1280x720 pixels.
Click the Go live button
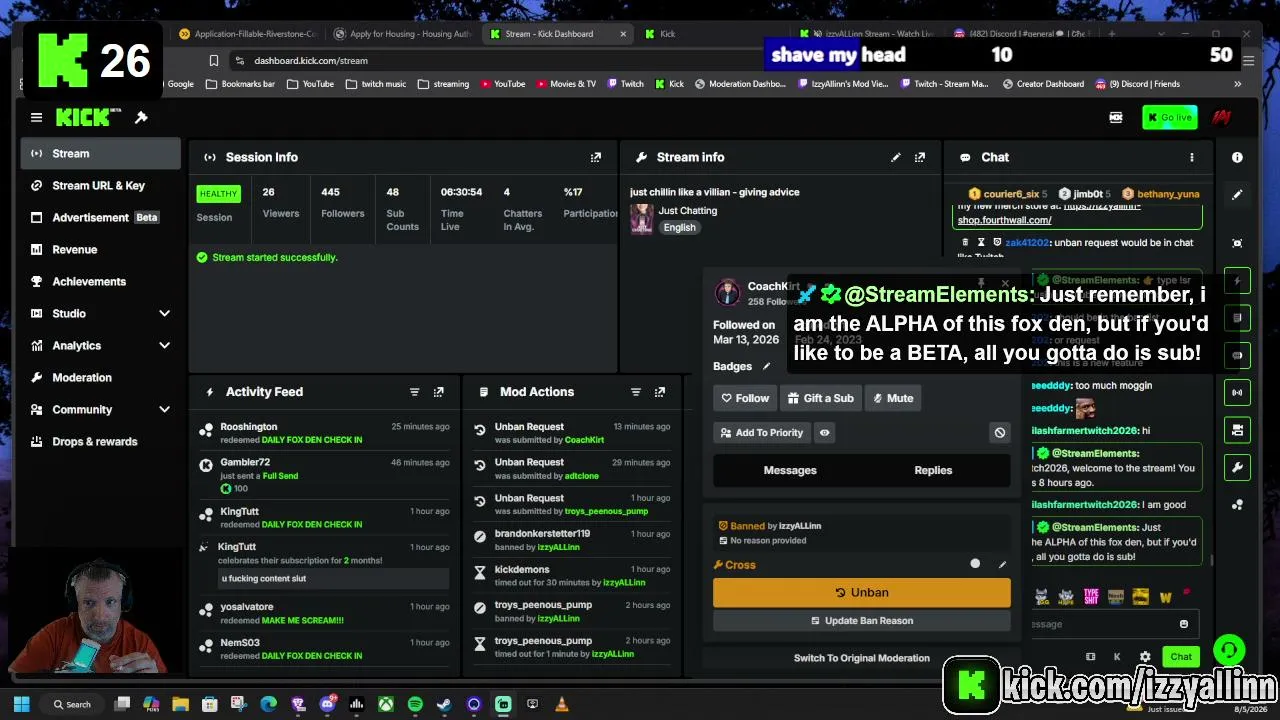tap(1169, 118)
